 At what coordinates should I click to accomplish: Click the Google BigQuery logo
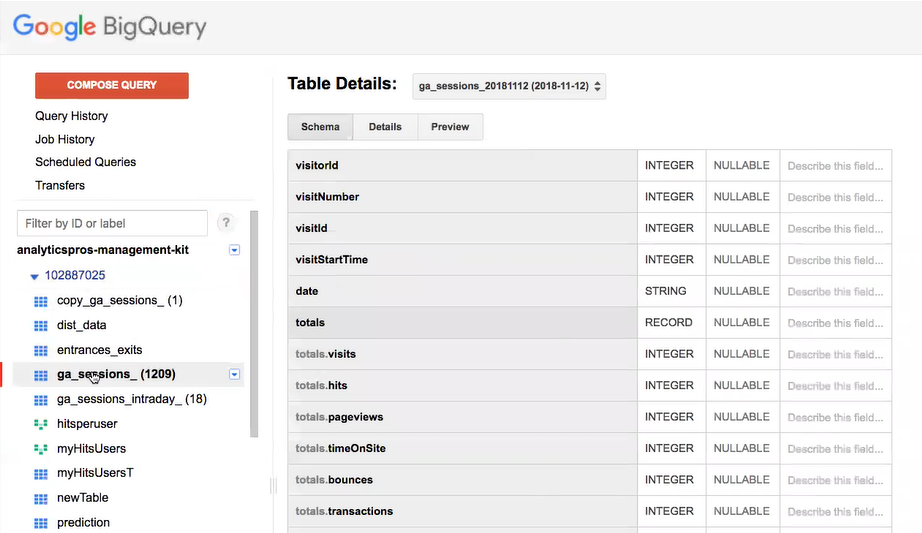click(x=110, y=26)
